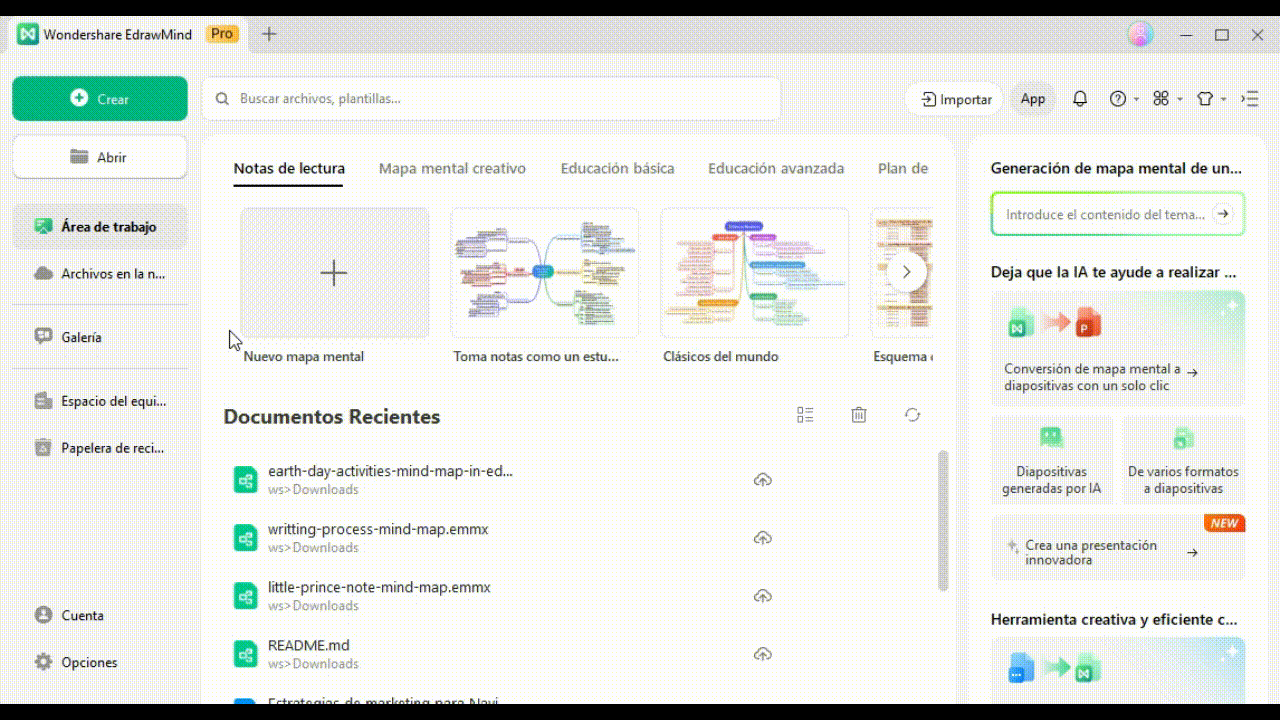The image size is (1280, 720).
Task: Click refresh icon beside recent documents
Action: (912, 415)
